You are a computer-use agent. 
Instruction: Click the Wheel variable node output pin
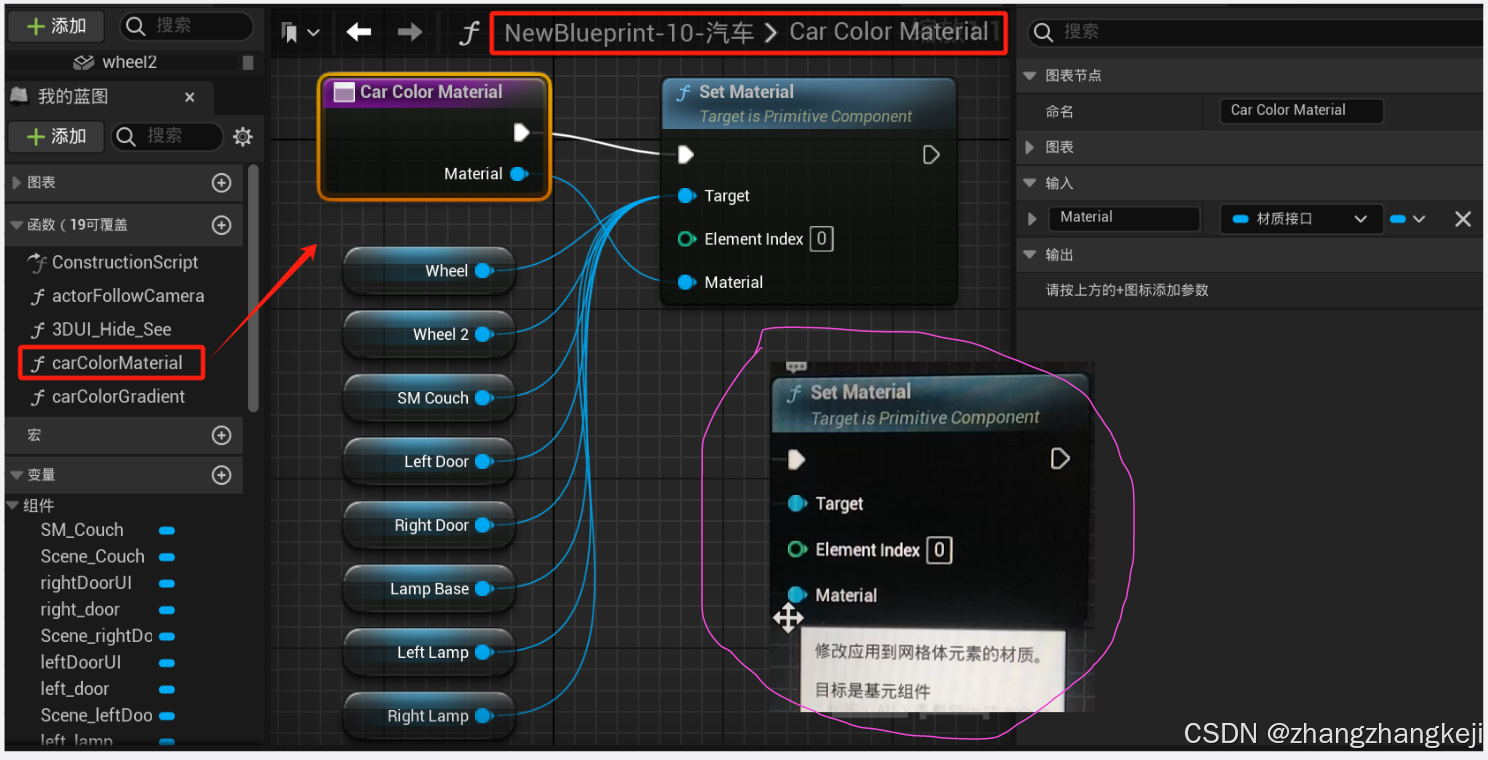(x=484, y=271)
